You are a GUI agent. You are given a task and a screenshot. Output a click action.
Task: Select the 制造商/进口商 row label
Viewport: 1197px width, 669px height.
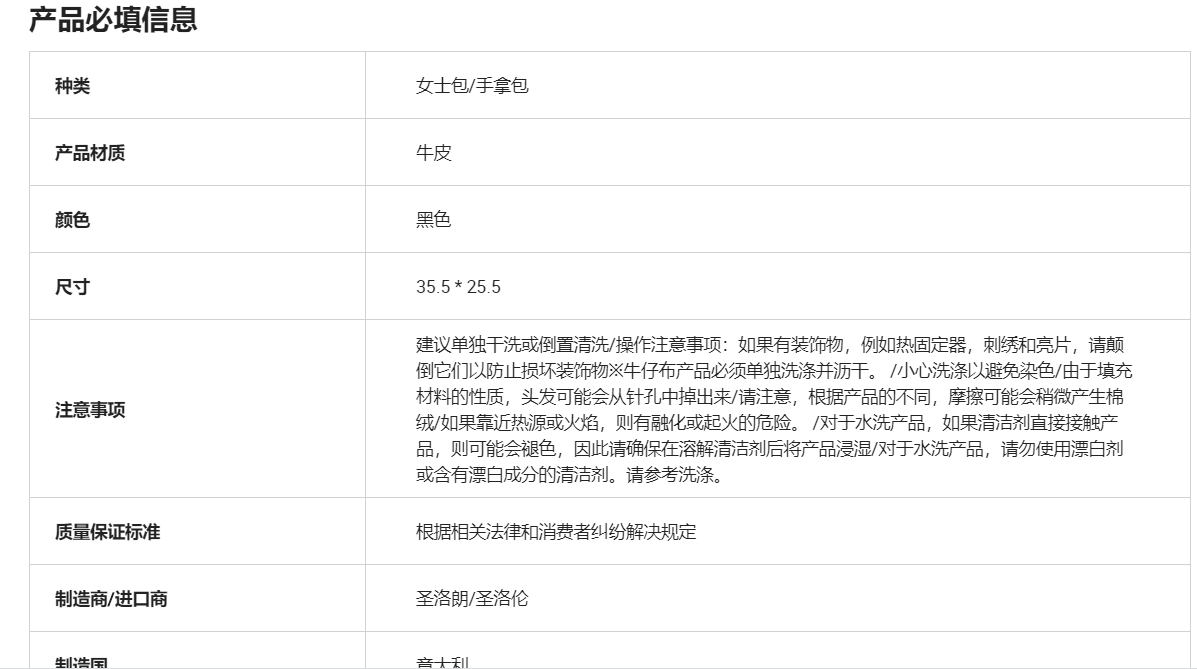tap(111, 599)
